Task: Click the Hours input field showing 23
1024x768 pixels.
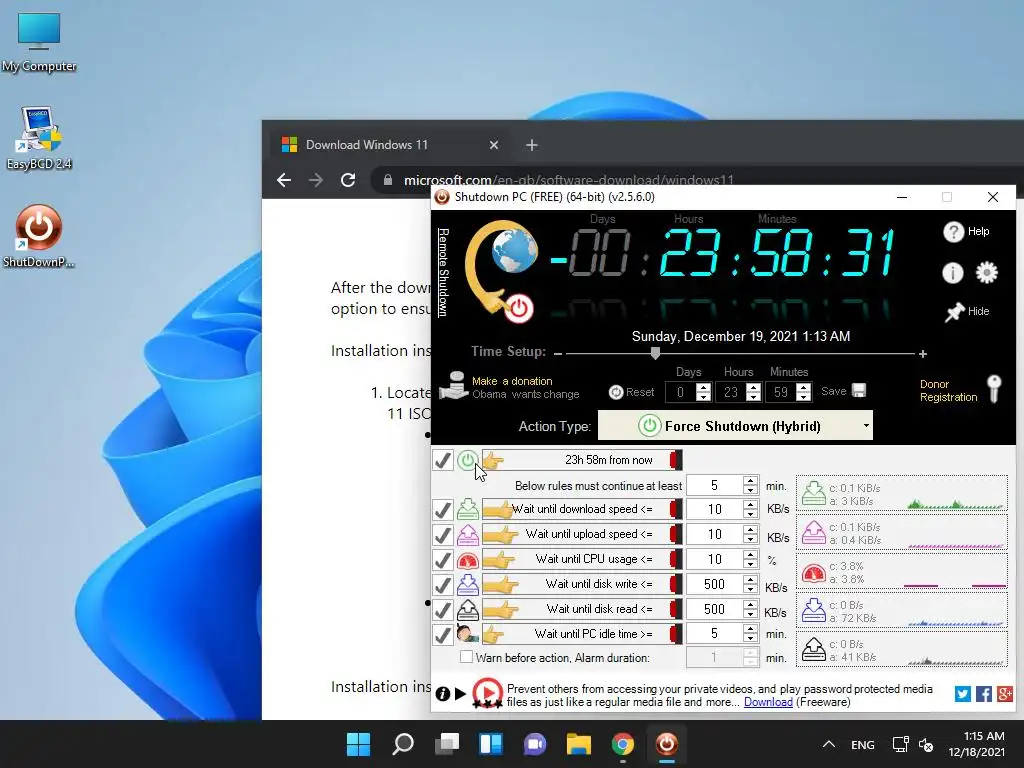Action: (x=731, y=392)
